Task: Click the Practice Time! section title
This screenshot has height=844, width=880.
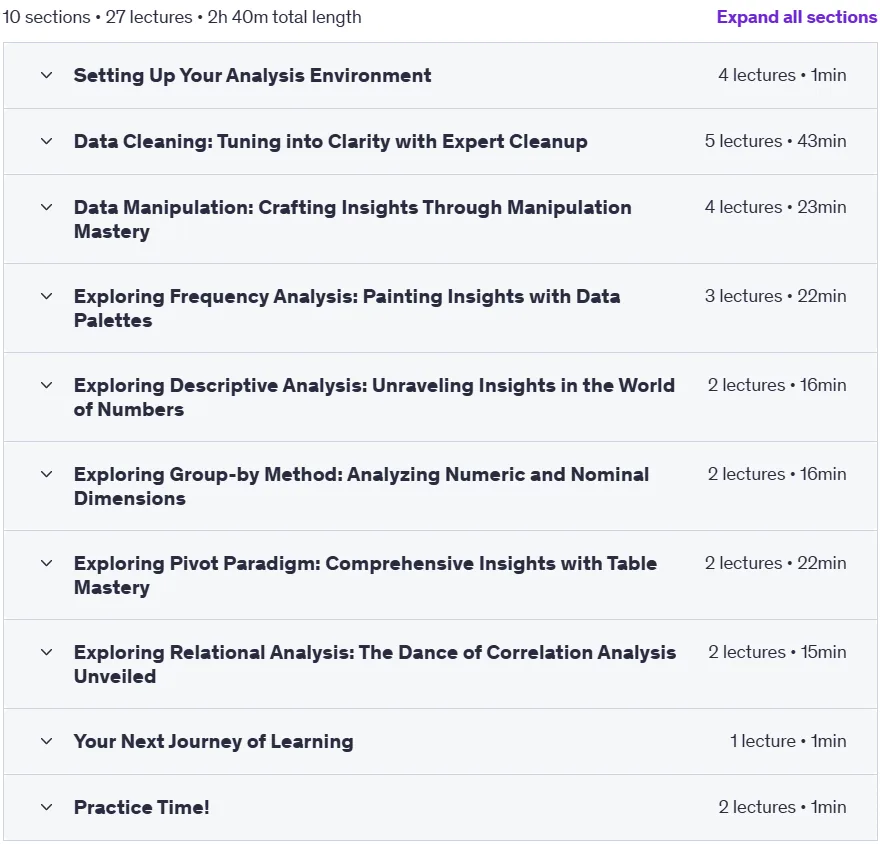Action: coord(141,808)
